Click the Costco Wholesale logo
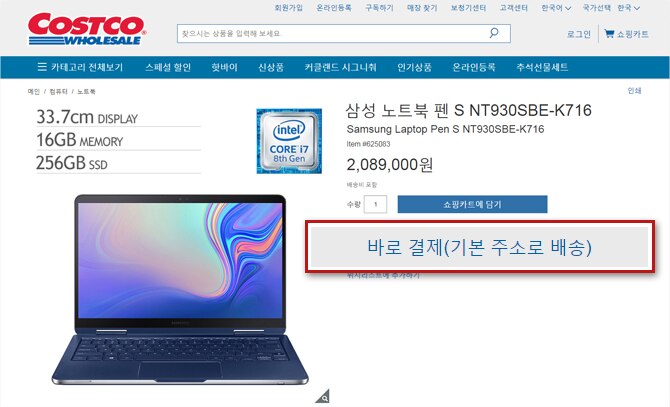Viewport: 670px width, 407px height. [x=87, y=29]
